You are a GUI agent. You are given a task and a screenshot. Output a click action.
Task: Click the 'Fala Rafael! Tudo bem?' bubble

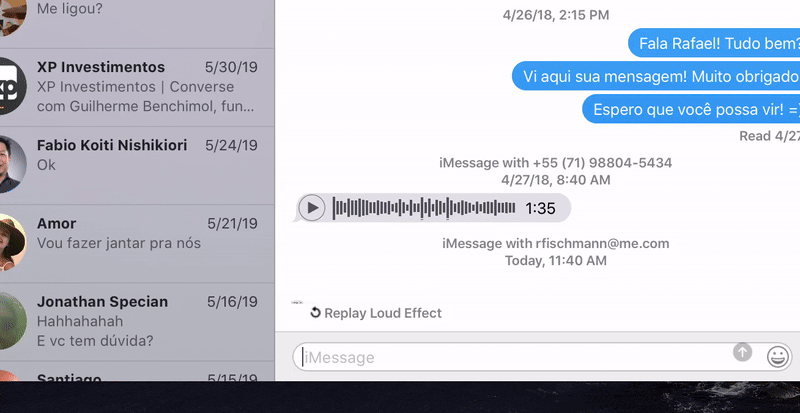[714, 43]
